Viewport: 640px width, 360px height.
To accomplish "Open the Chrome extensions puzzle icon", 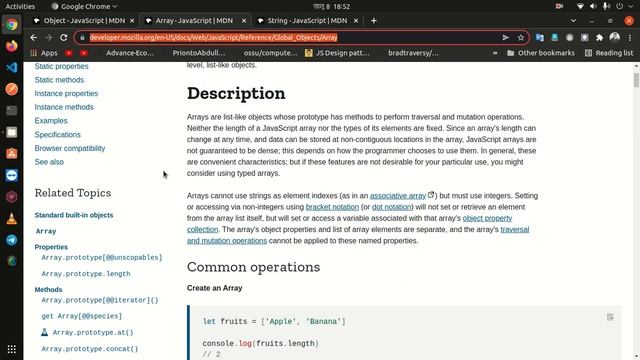I will [x=599, y=38].
